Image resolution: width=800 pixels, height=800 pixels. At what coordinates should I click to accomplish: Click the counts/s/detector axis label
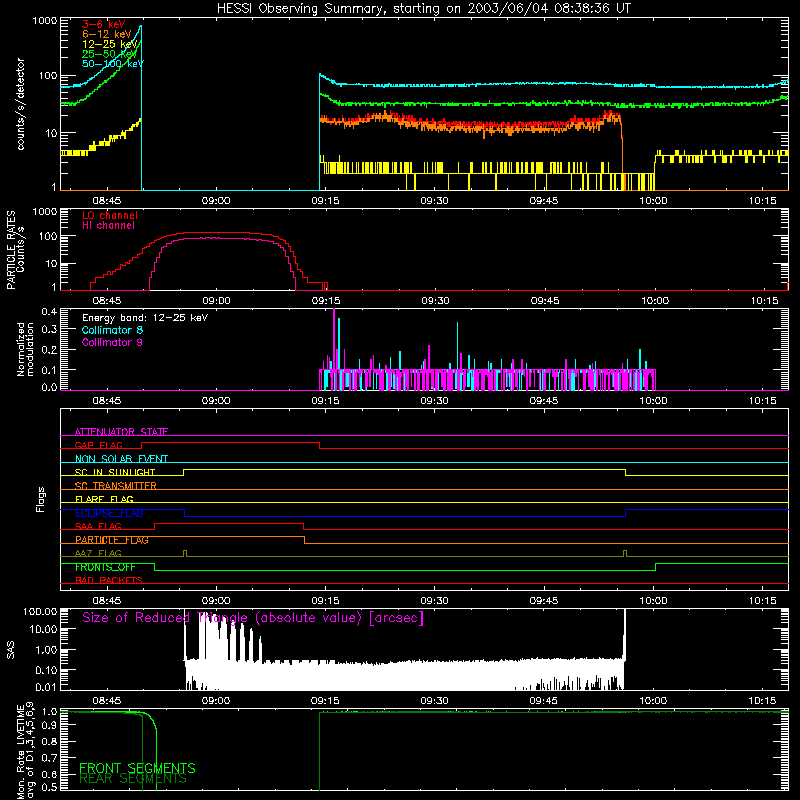tap(21, 104)
